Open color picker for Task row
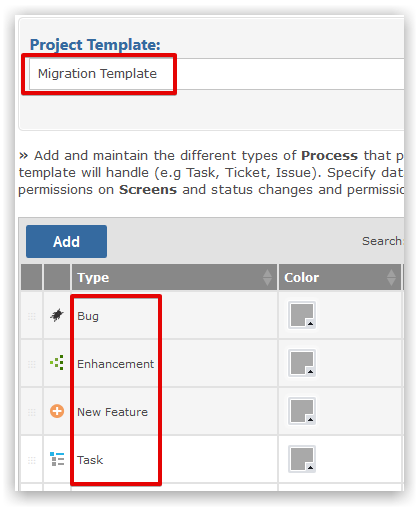Screen dimensions: 419x511 302,459
